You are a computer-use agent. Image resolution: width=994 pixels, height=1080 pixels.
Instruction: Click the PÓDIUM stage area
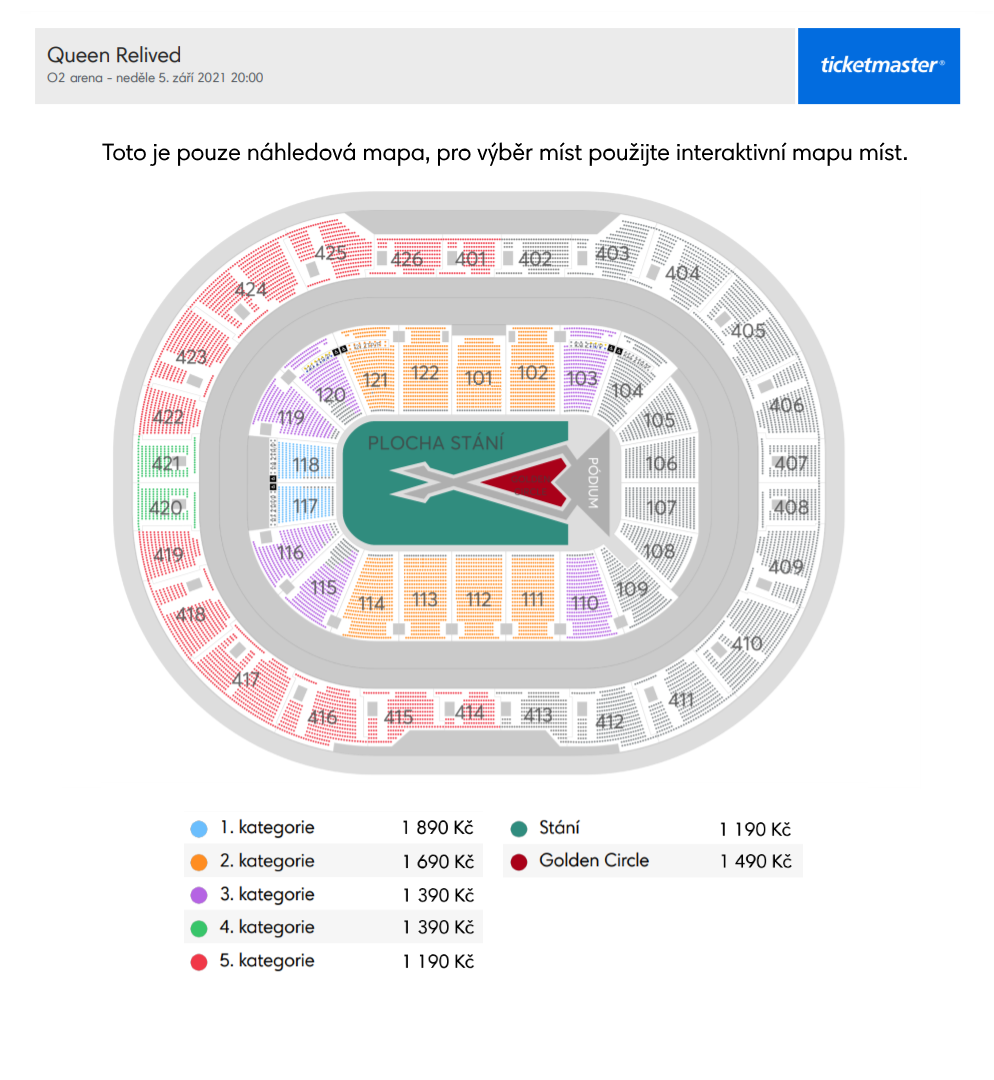click(591, 483)
